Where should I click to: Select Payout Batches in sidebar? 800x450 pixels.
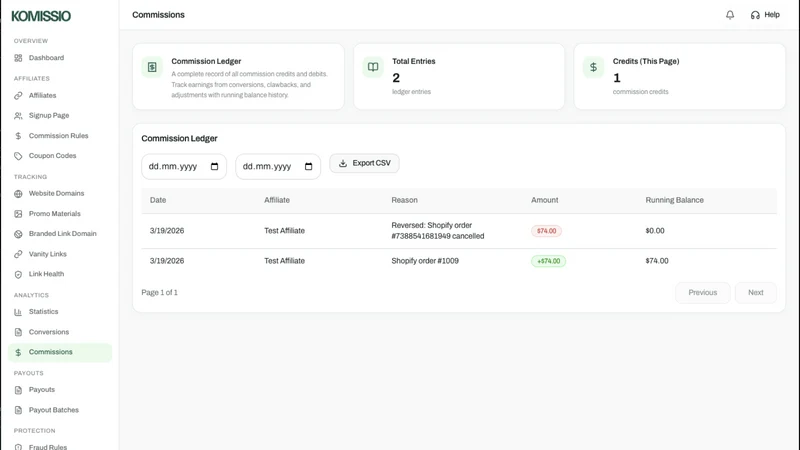coord(54,410)
